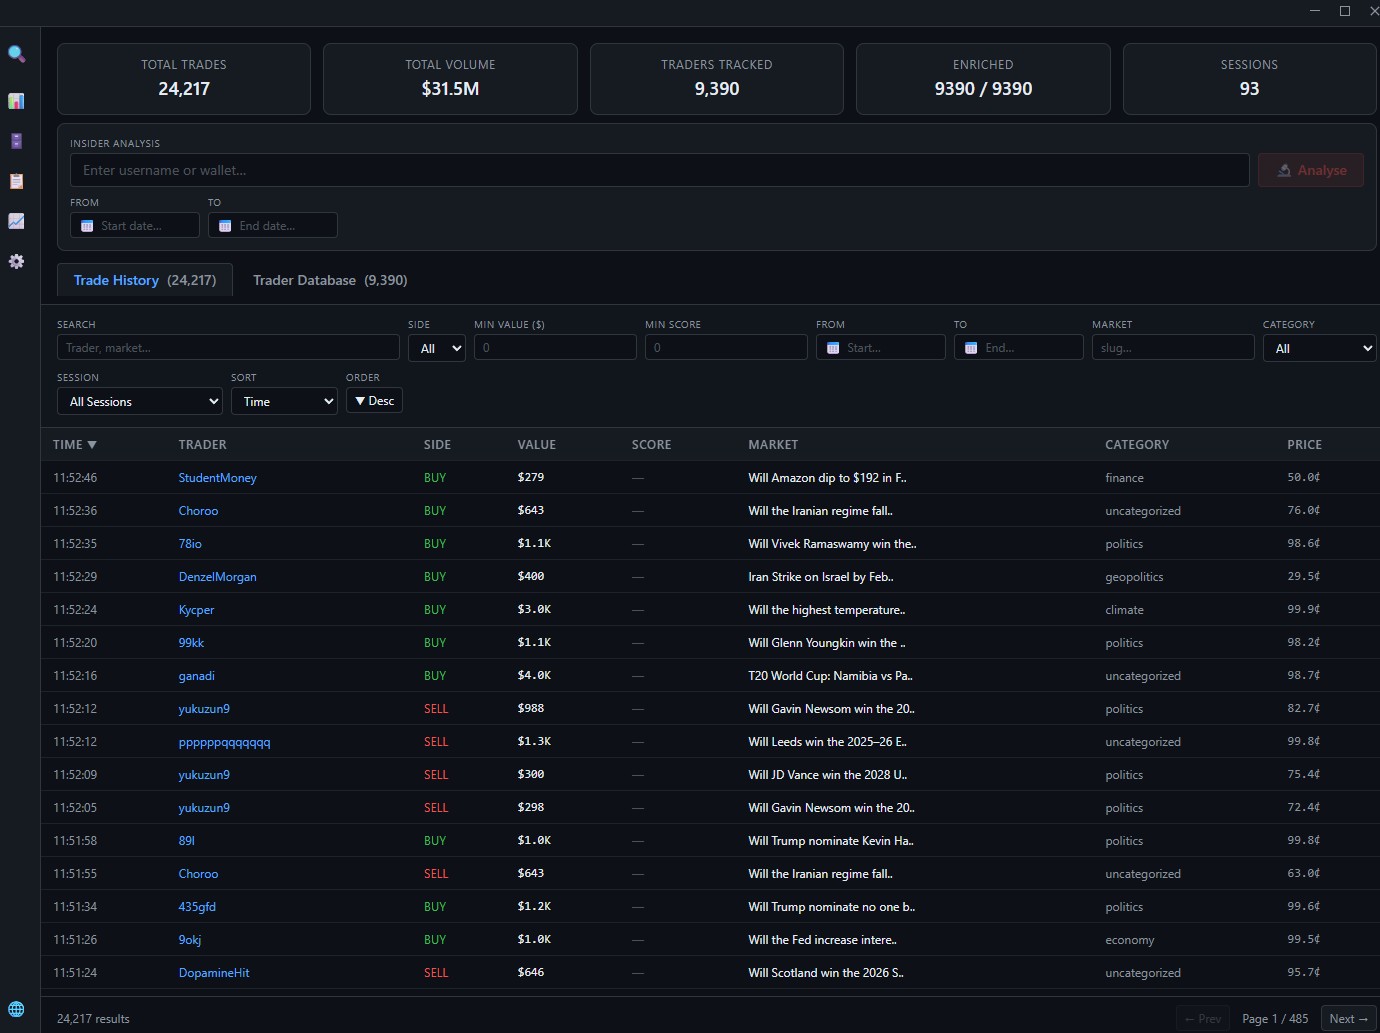The width and height of the screenshot is (1380, 1033).
Task: Click inside the Enter username or wallet field
Action: coord(658,170)
